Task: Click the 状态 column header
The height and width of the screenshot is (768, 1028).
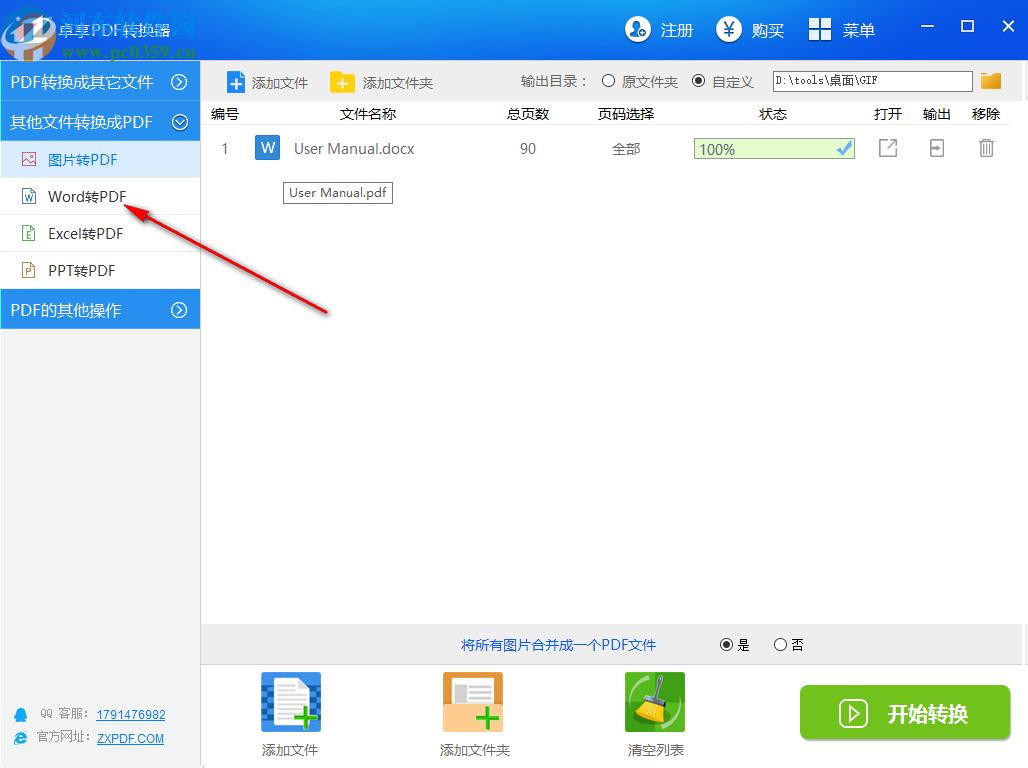Action: 773,114
